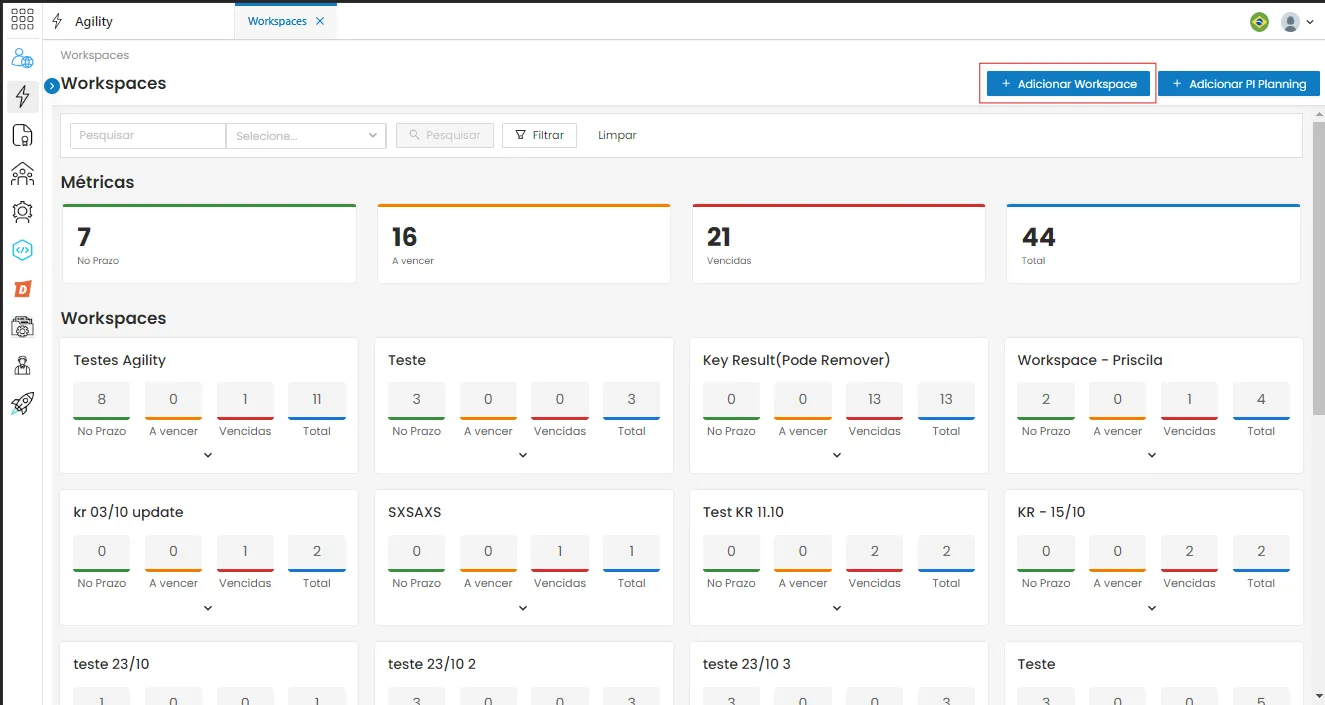
Task: Open the Filtrar filter button
Action: [539, 135]
